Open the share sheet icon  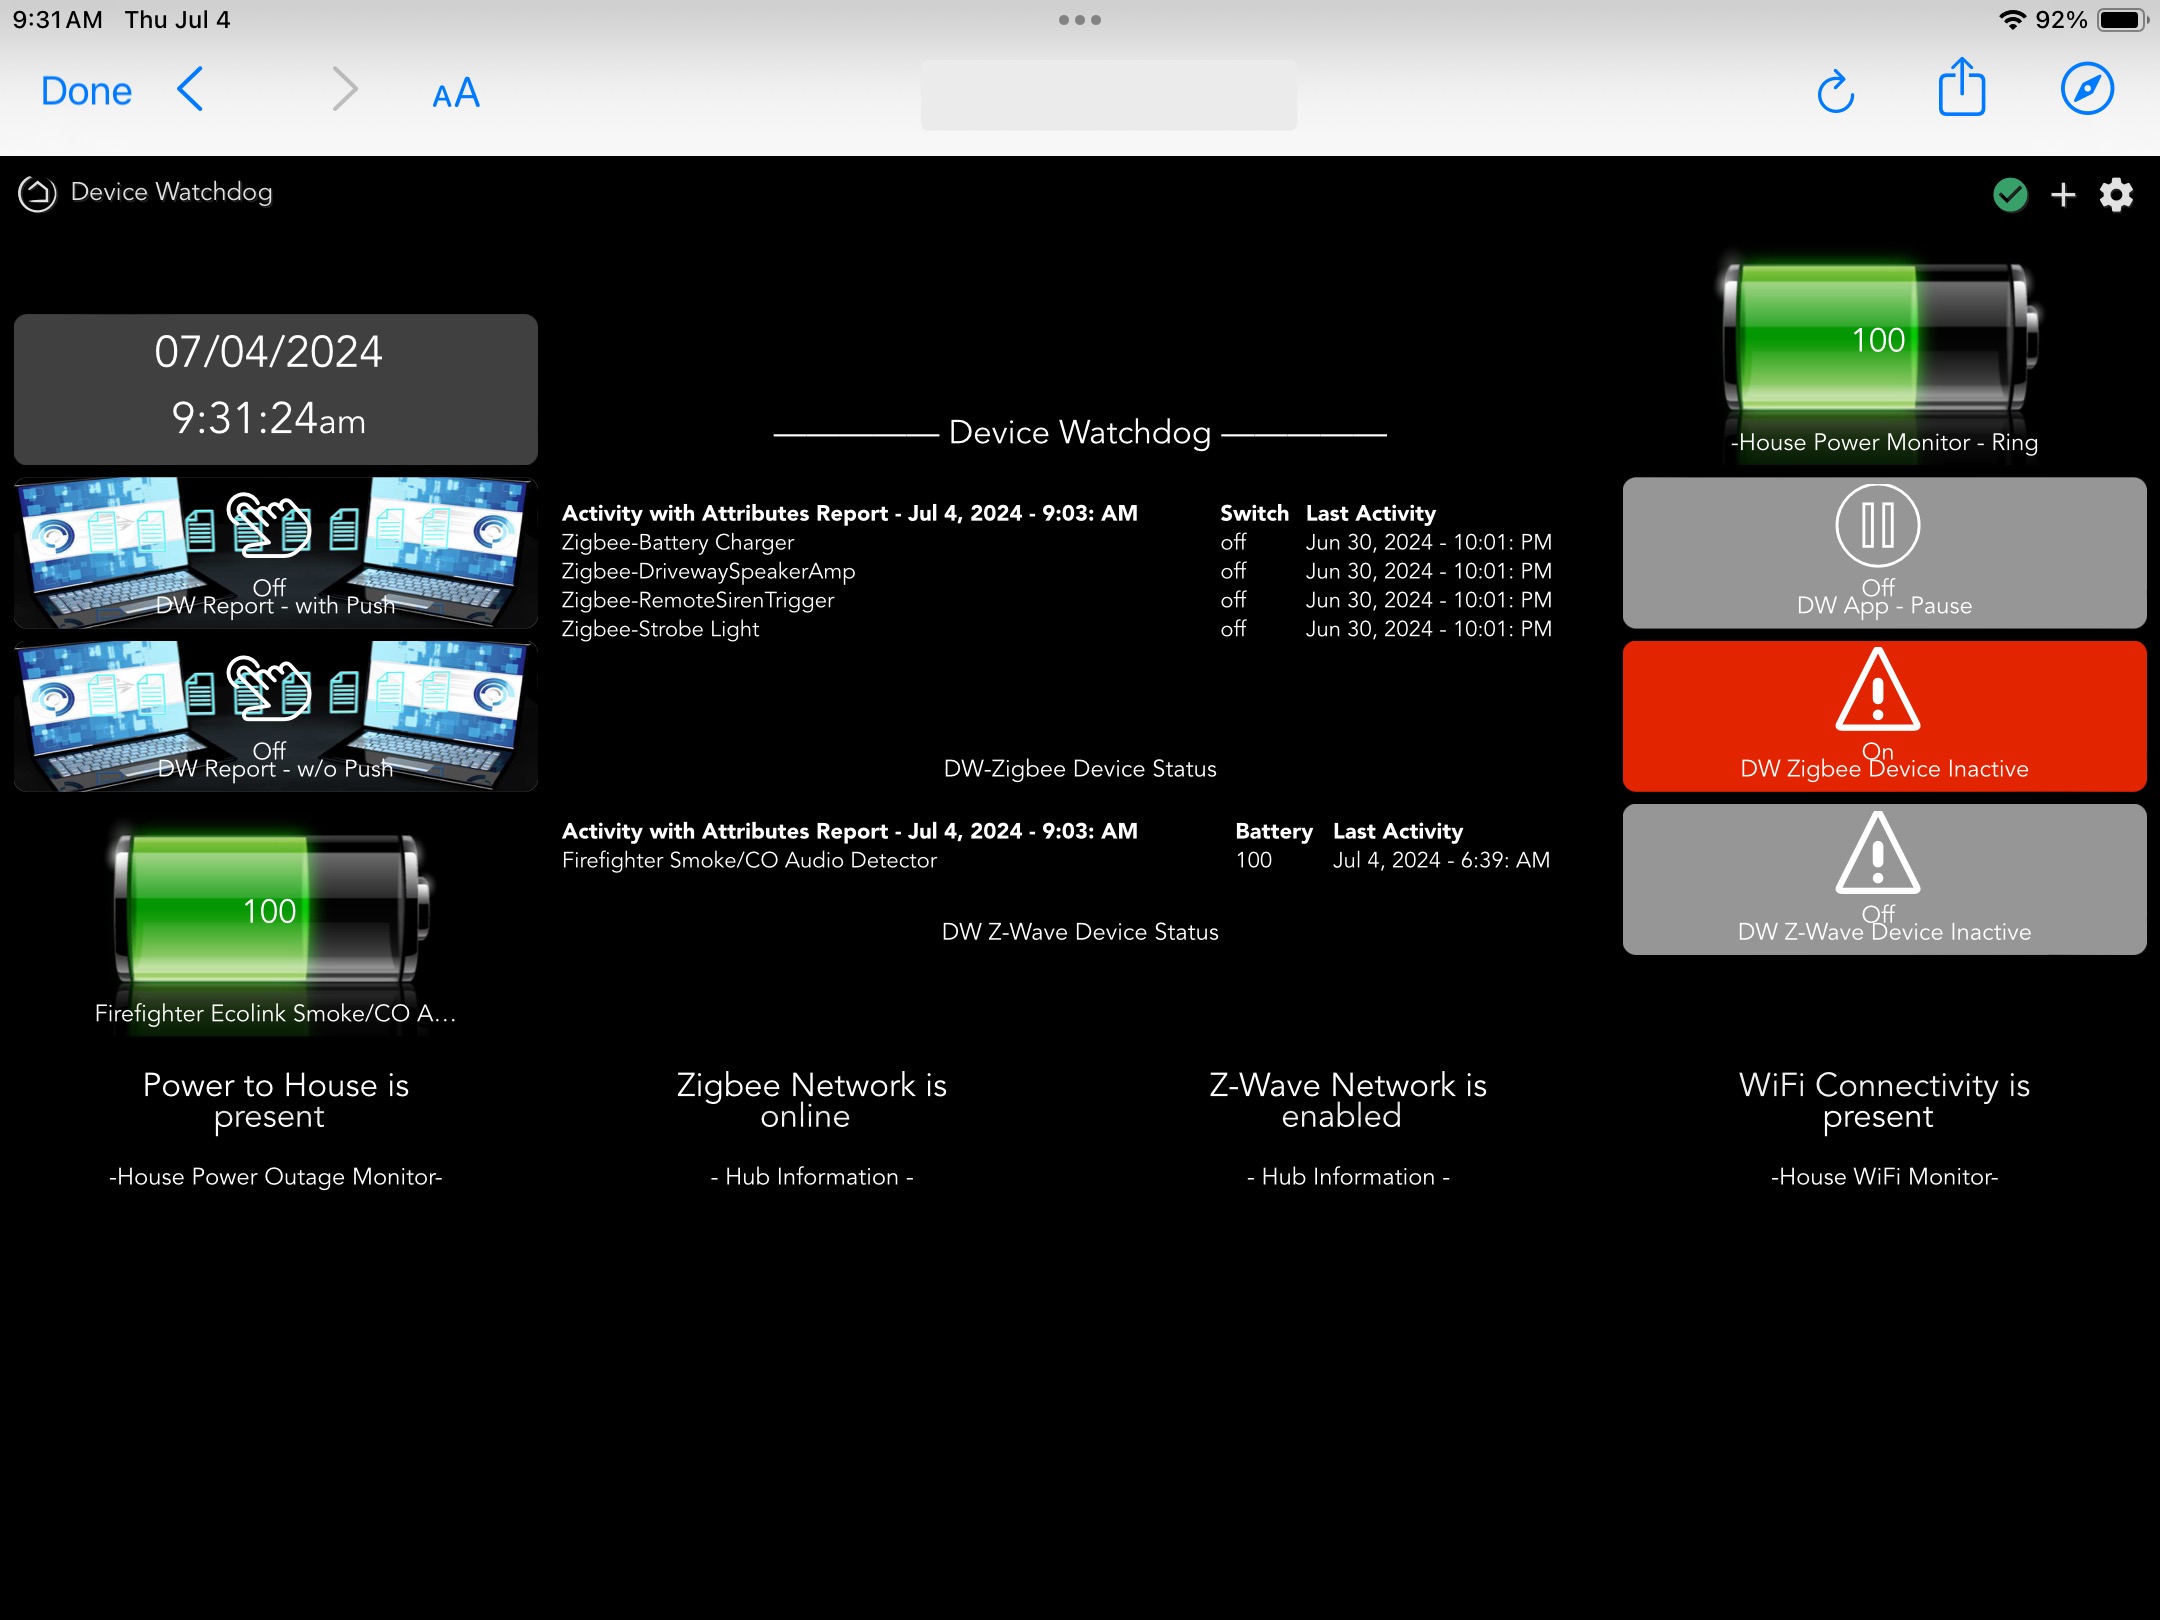tap(1961, 87)
